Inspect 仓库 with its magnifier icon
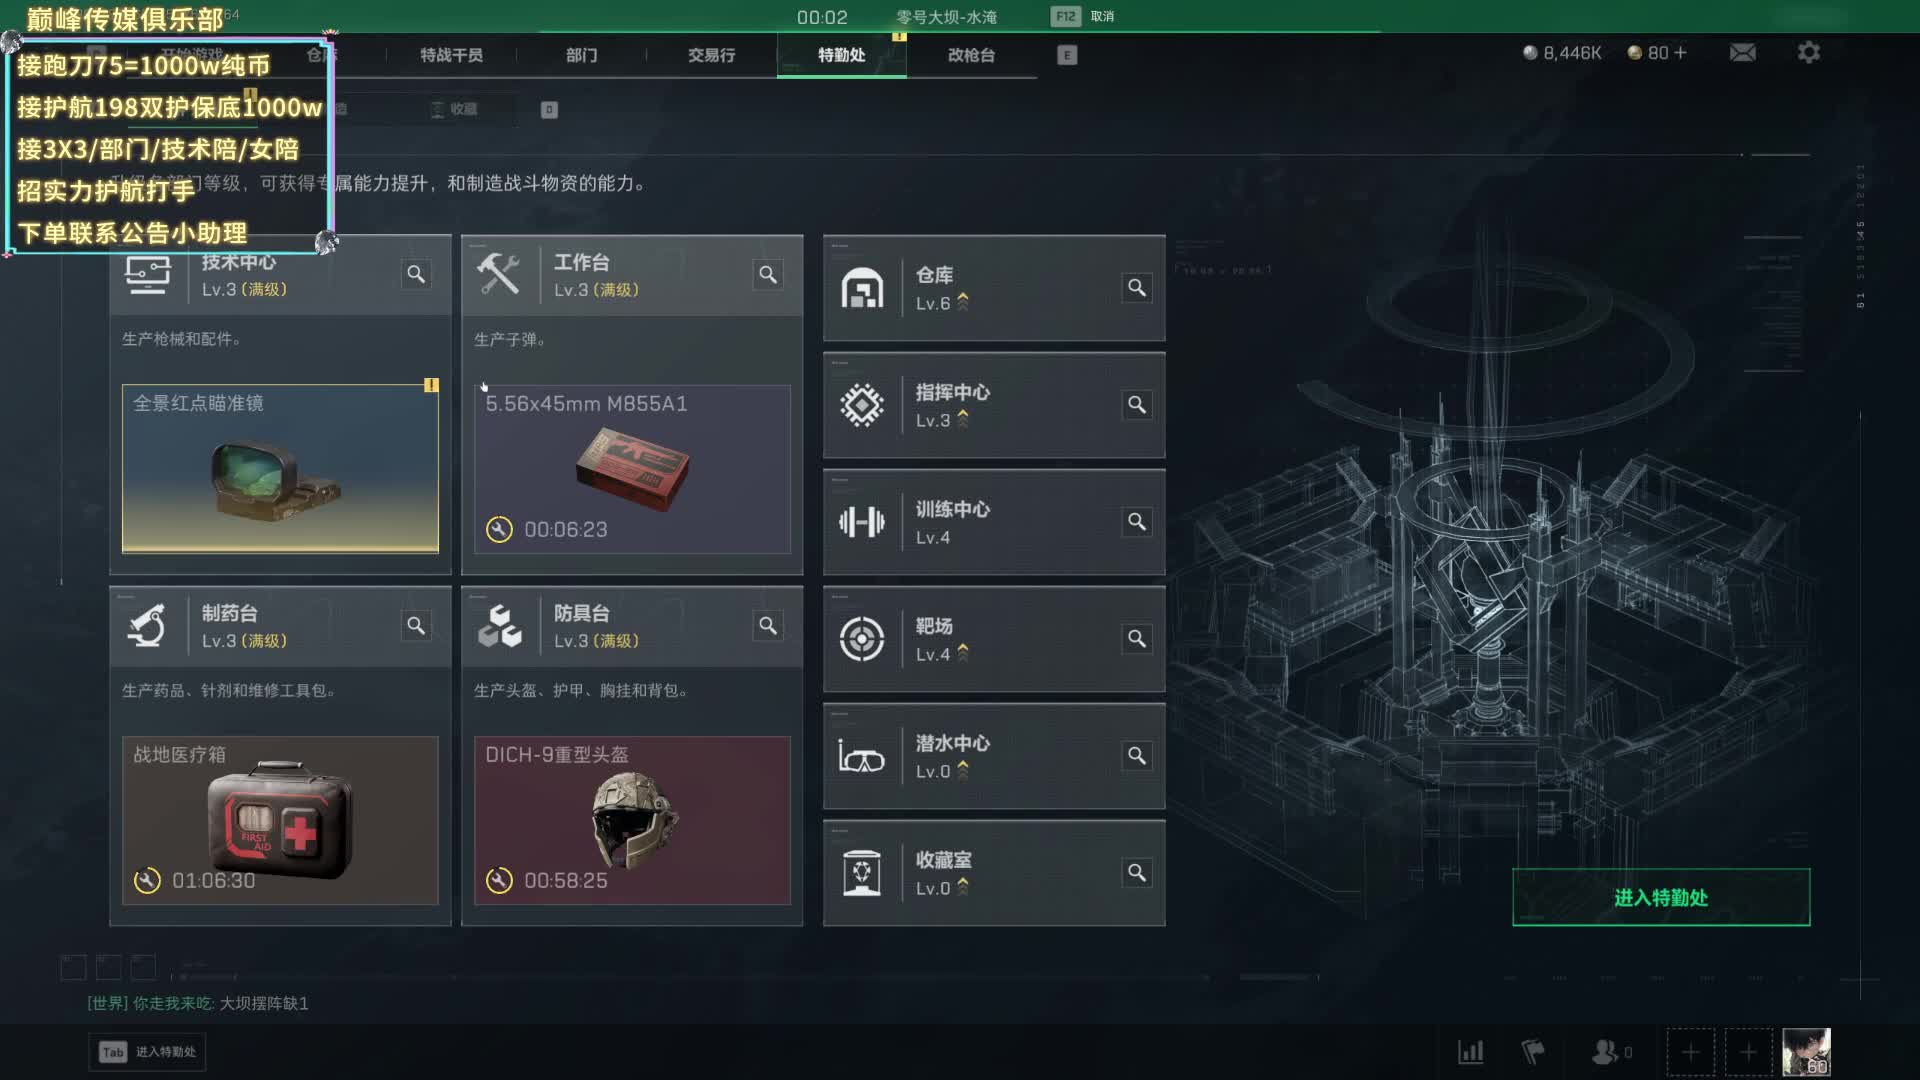 point(1137,288)
